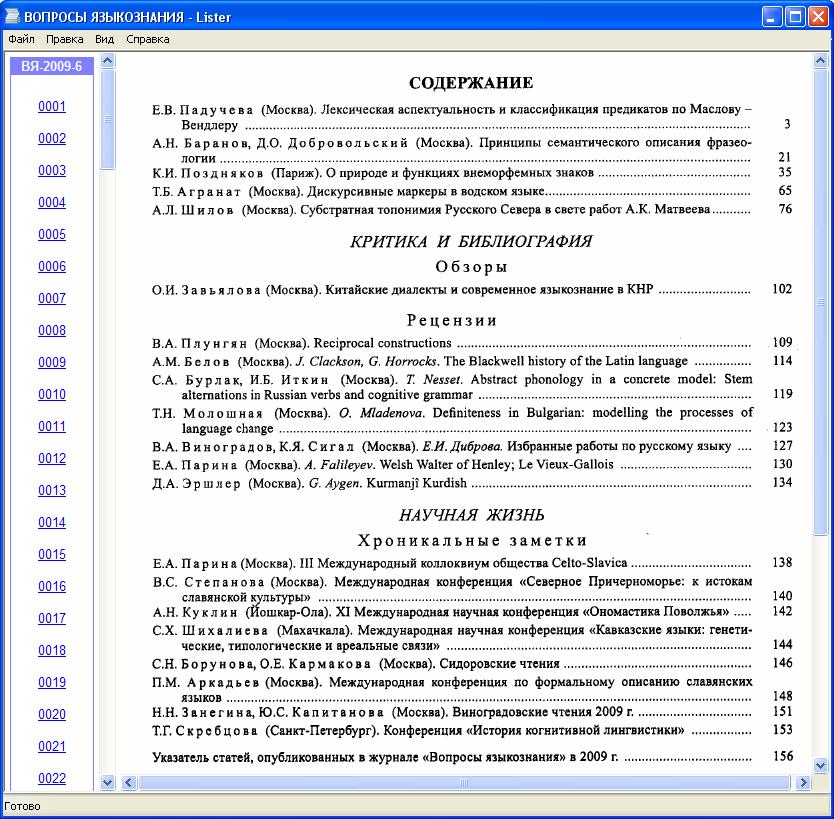Select page link 0022
This screenshot has height=819, width=834.
[52, 779]
